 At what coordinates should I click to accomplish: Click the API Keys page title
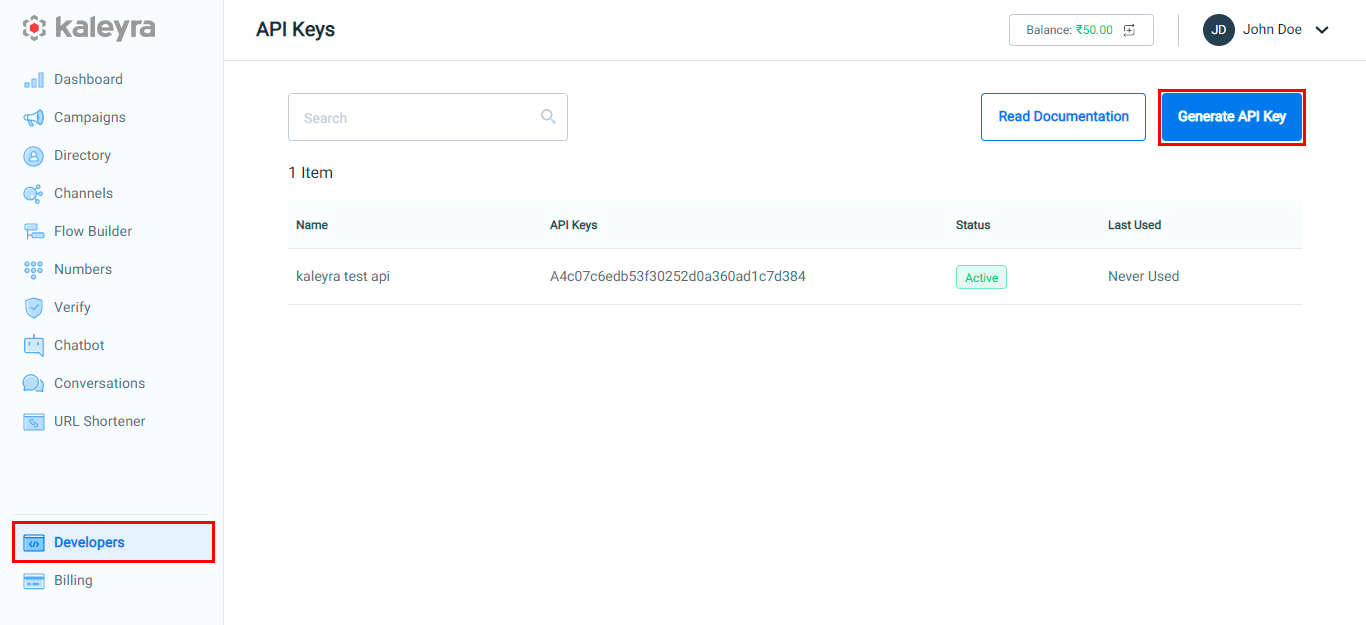295,30
